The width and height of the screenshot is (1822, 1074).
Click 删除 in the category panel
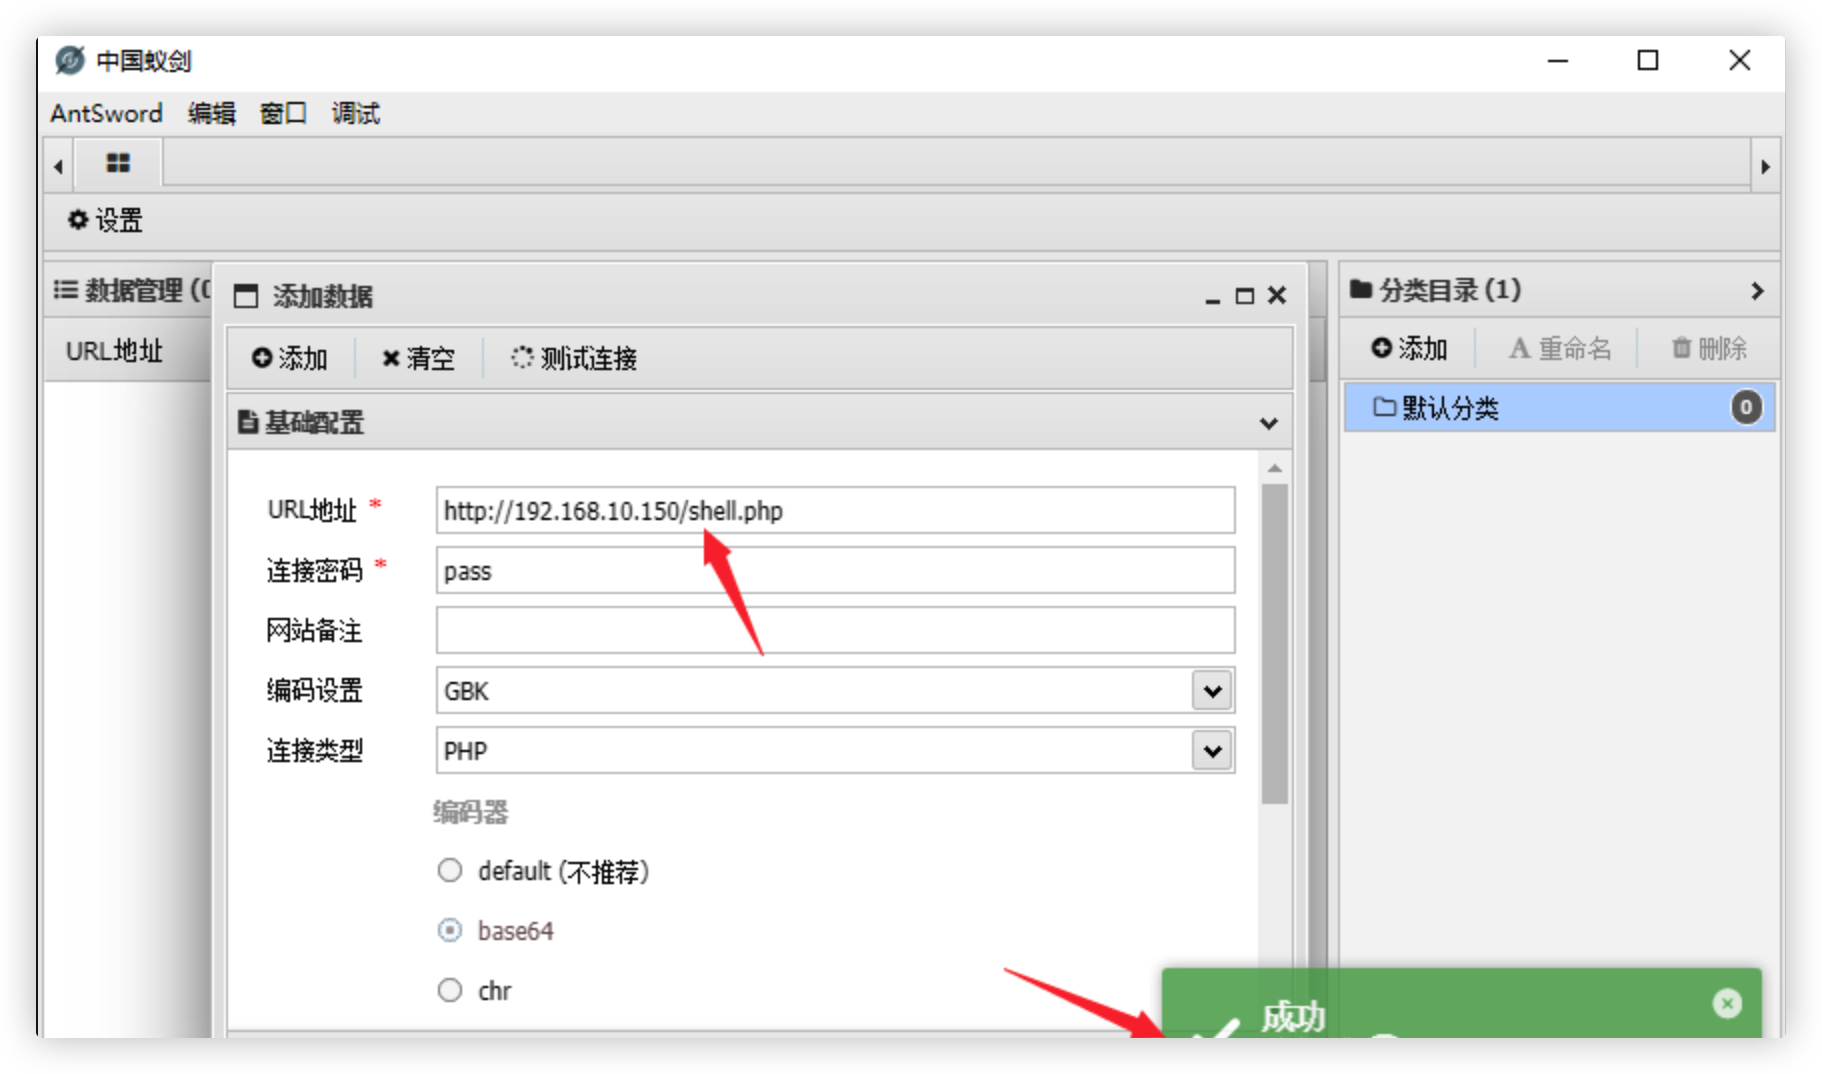(x=1709, y=348)
